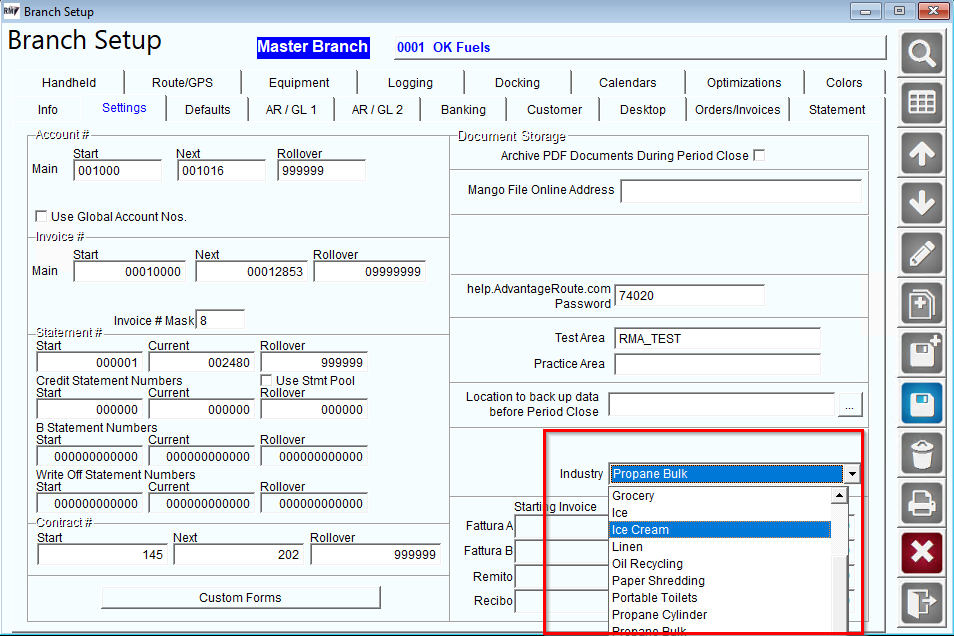Choose Portable Toilets industry option
This screenshot has height=636, width=954.
point(720,598)
